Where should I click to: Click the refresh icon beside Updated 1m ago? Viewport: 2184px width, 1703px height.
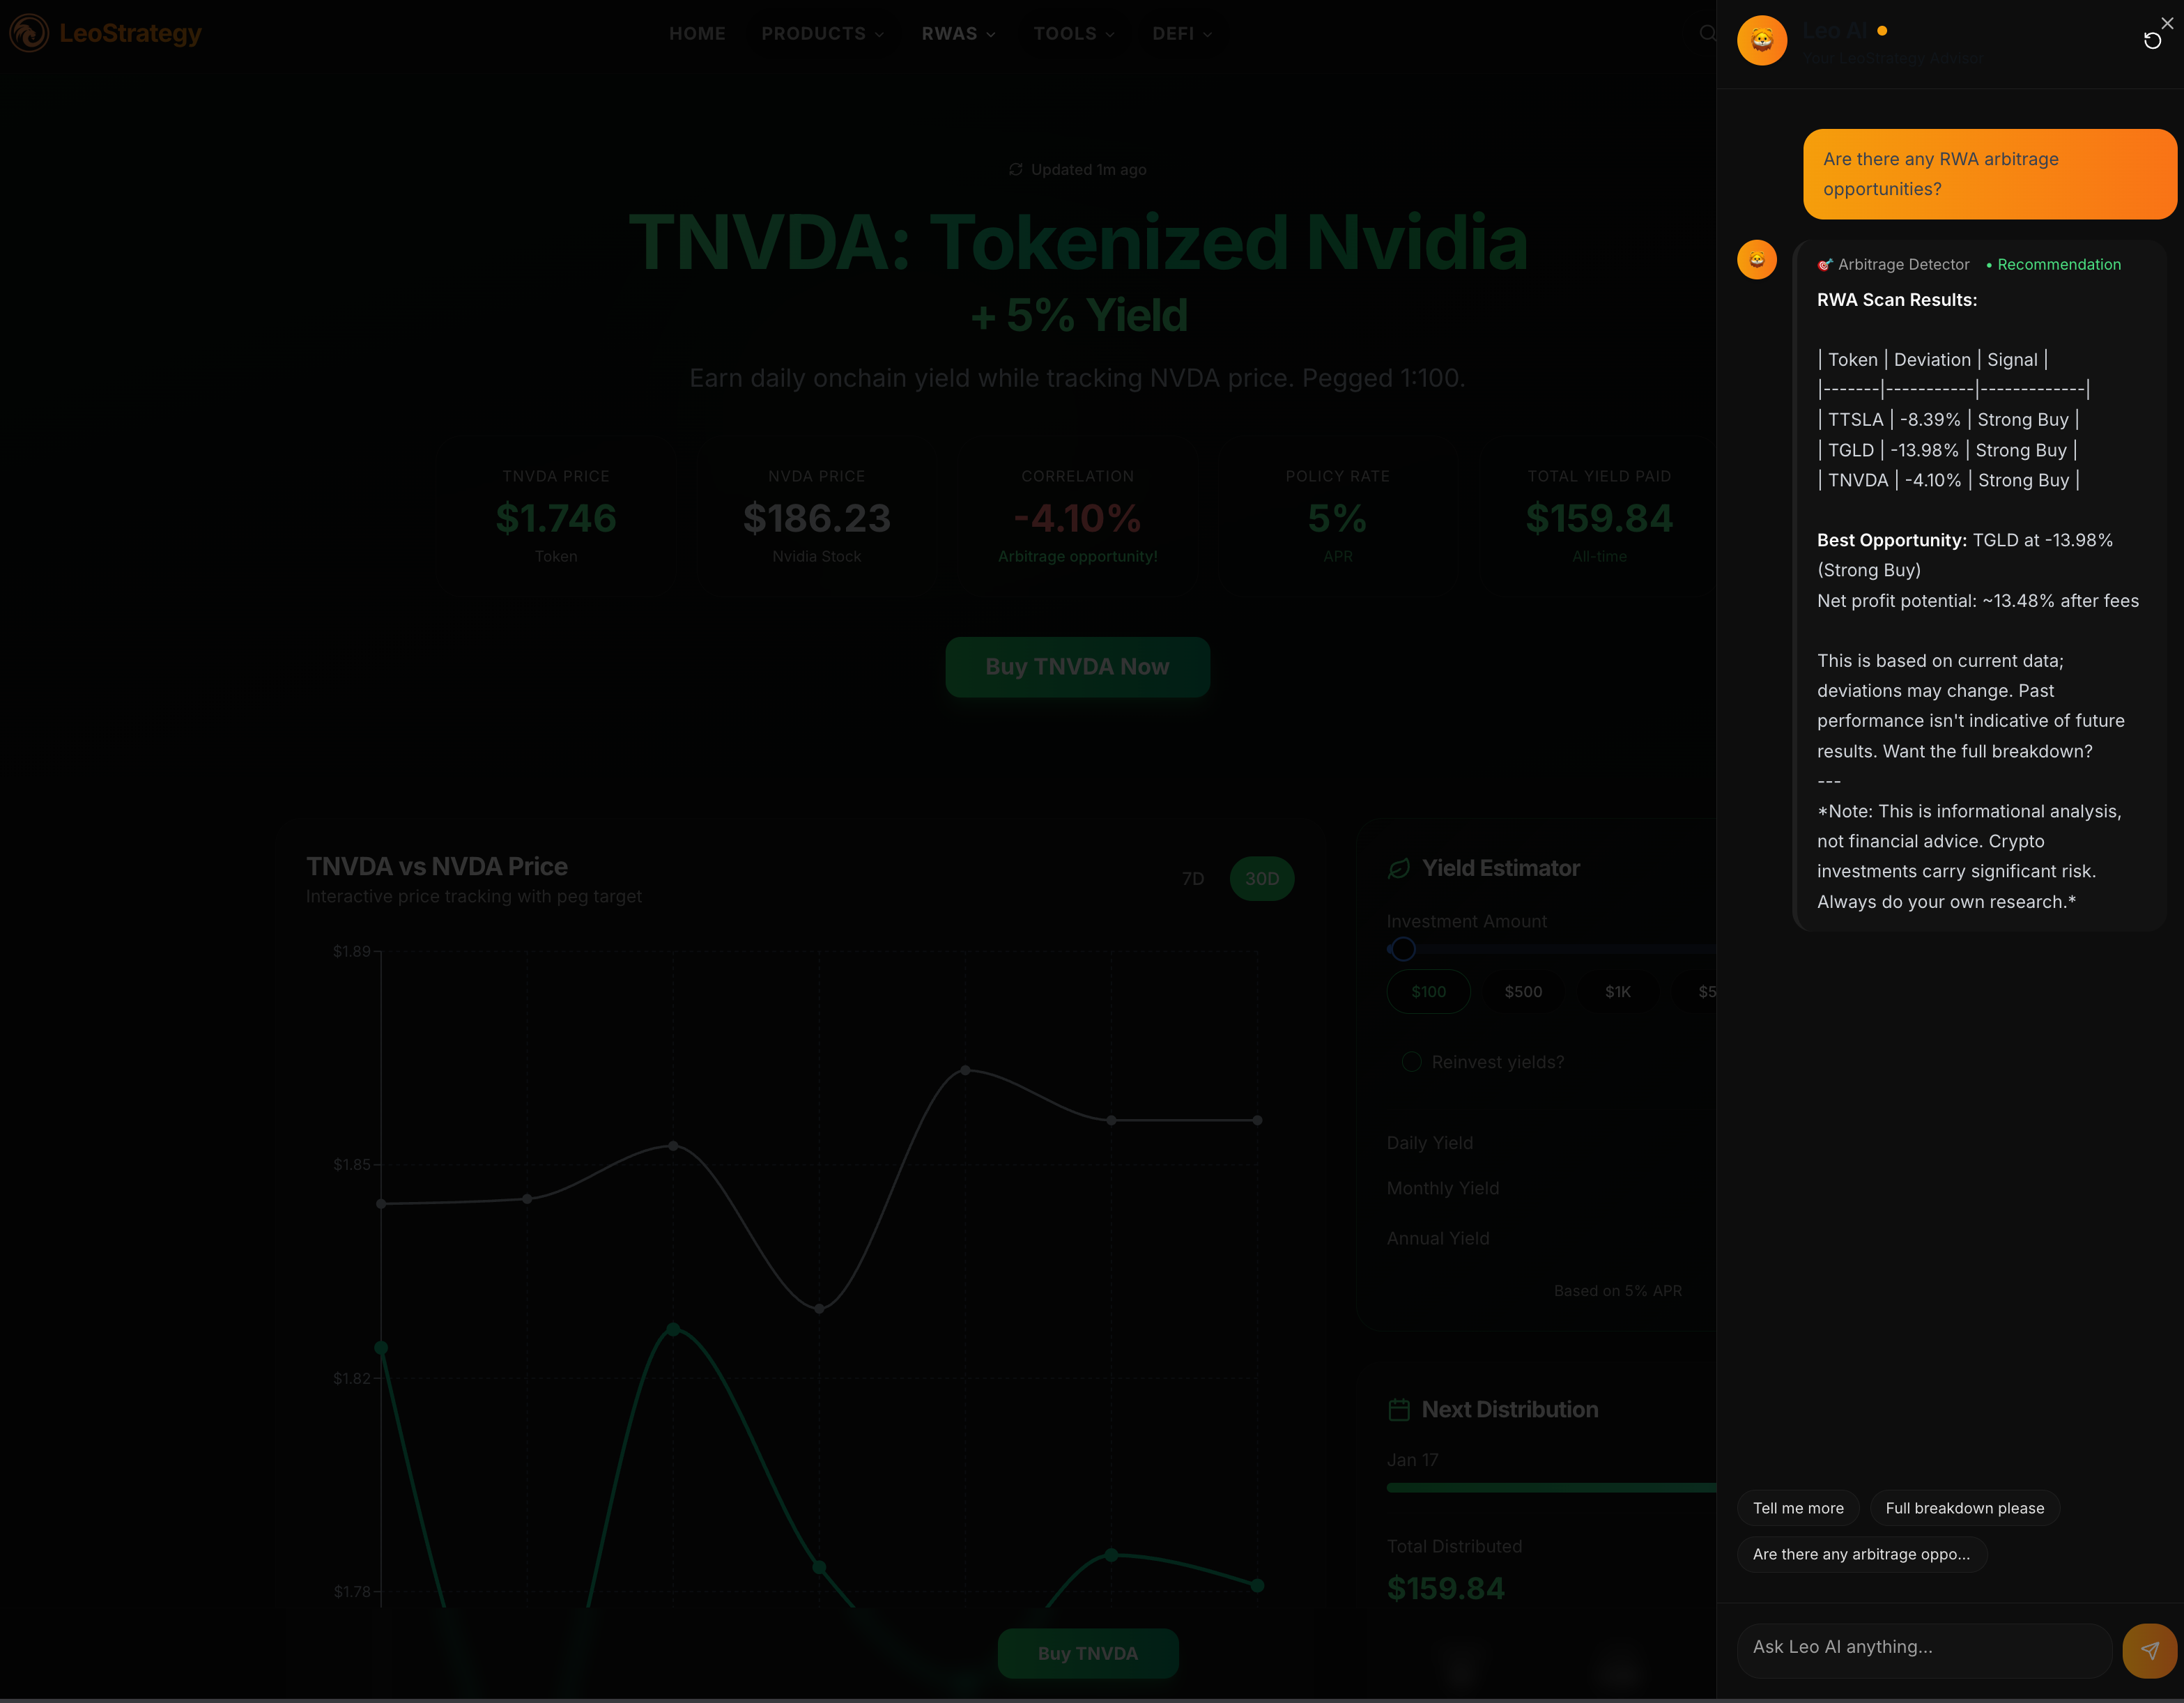point(1016,169)
